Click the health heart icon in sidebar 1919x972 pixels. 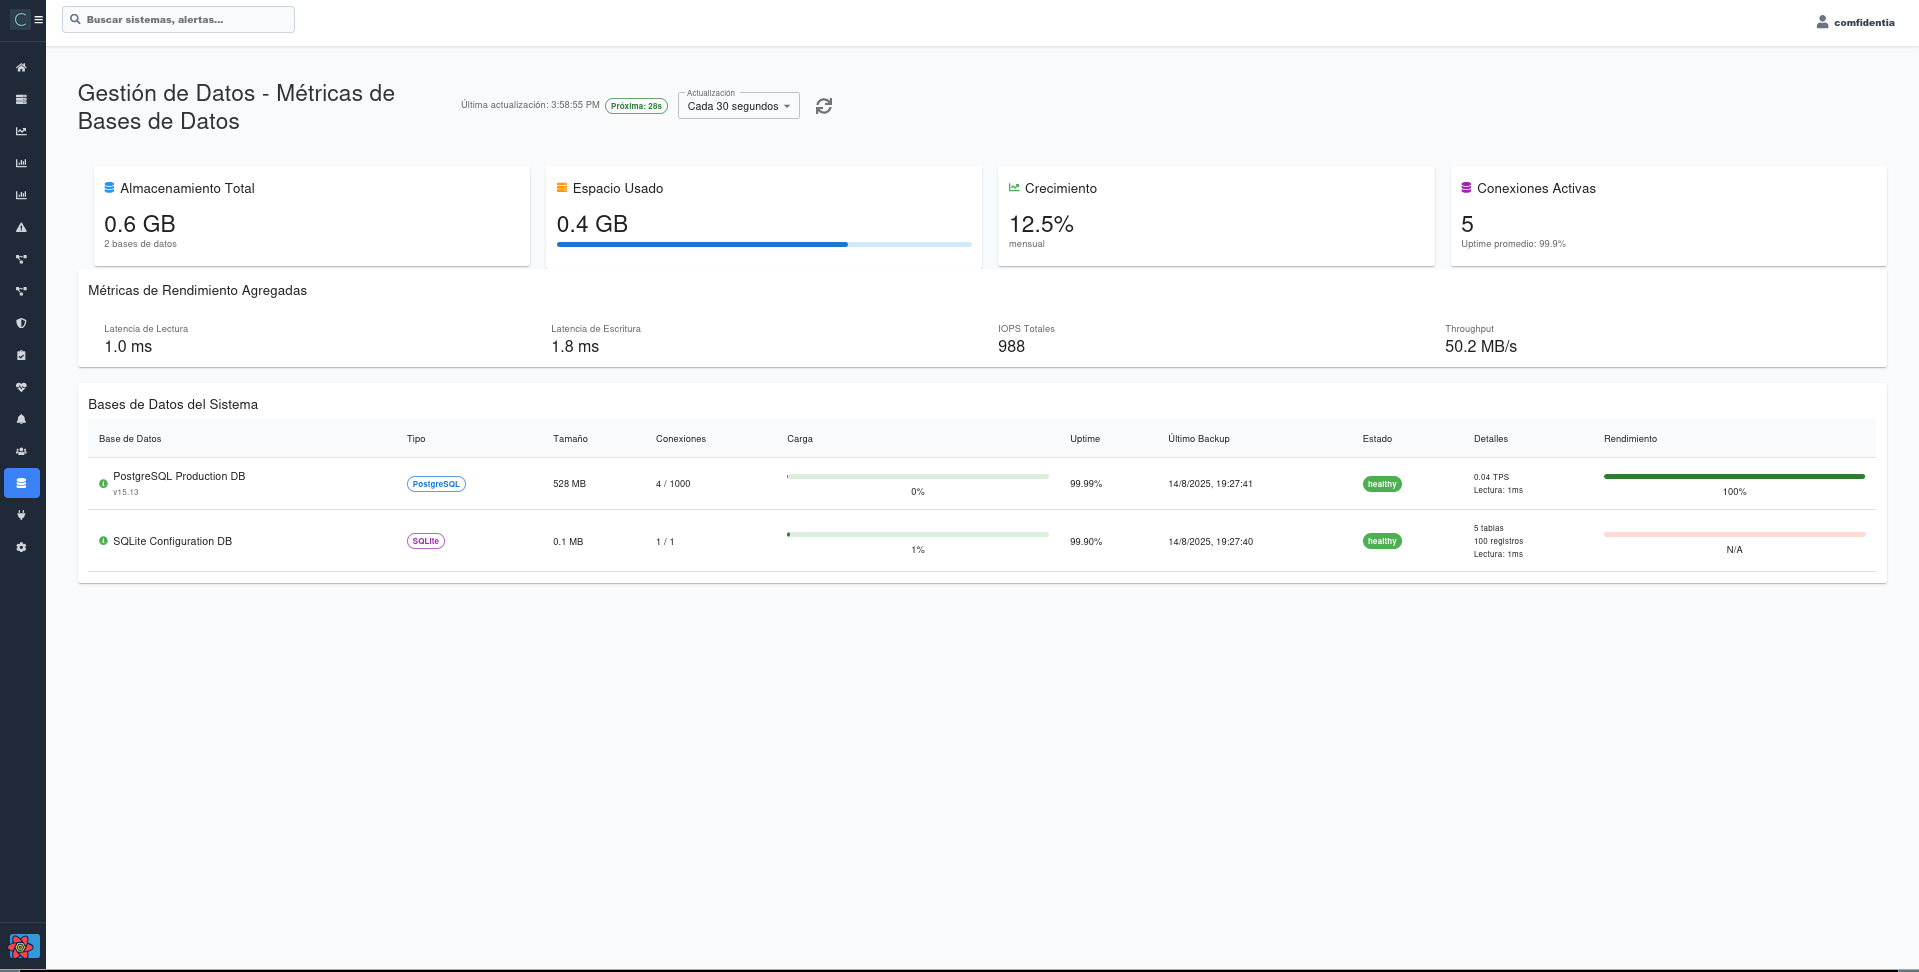[22, 387]
